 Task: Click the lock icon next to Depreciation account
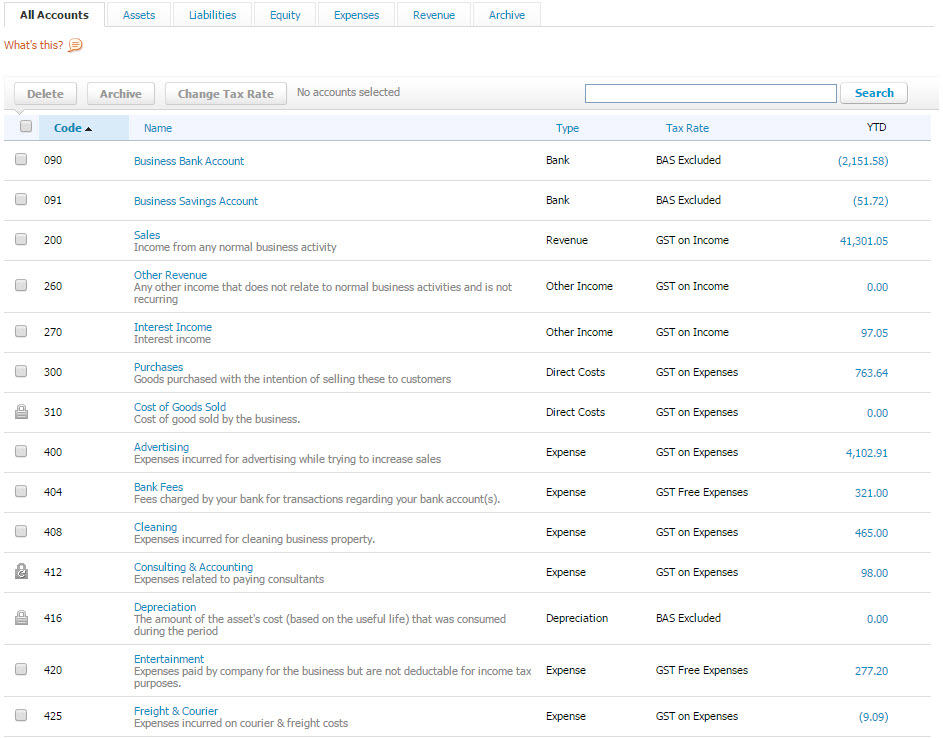point(22,618)
